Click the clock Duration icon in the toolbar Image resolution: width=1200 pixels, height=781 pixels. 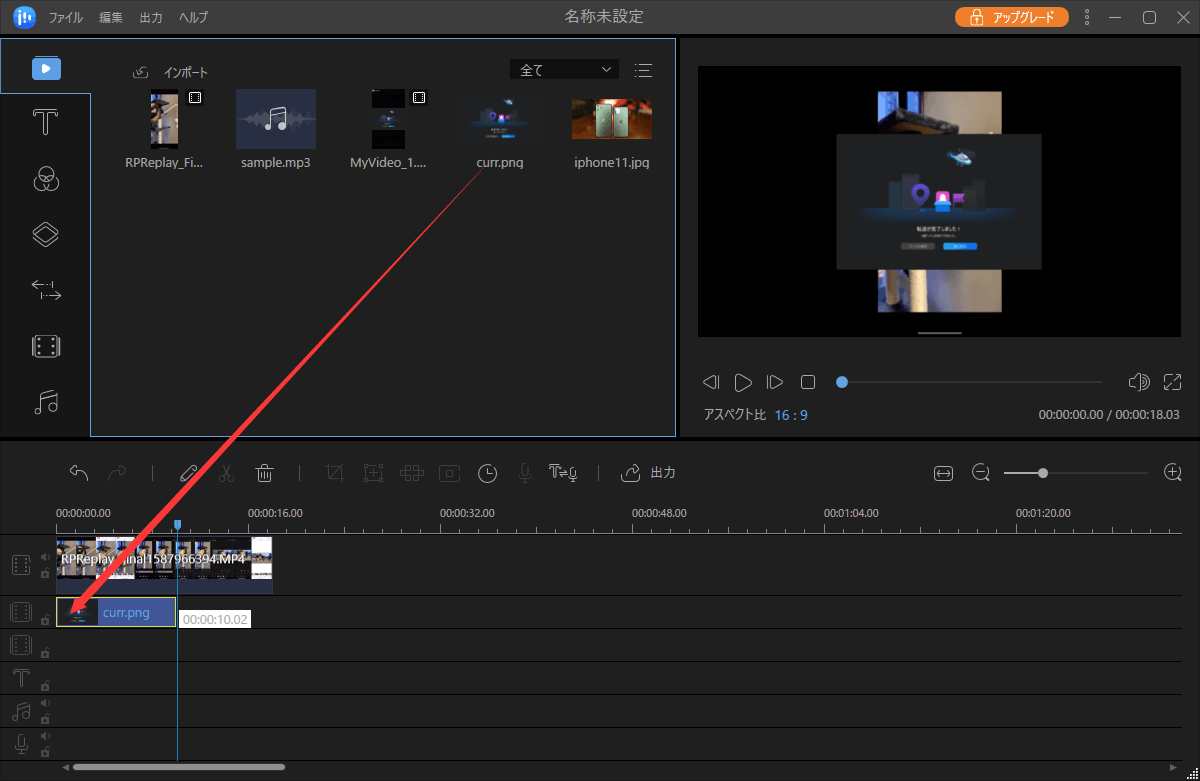pyautogui.click(x=487, y=473)
